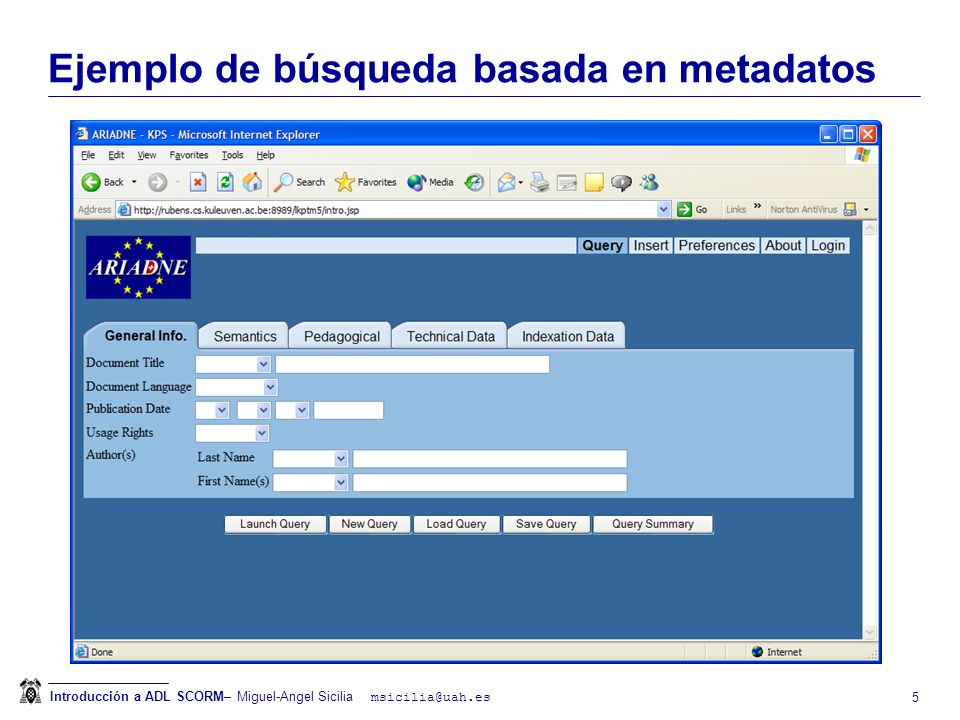The width and height of the screenshot is (960, 720).
Task: Switch to the Technical Data tab
Action: (451, 336)
